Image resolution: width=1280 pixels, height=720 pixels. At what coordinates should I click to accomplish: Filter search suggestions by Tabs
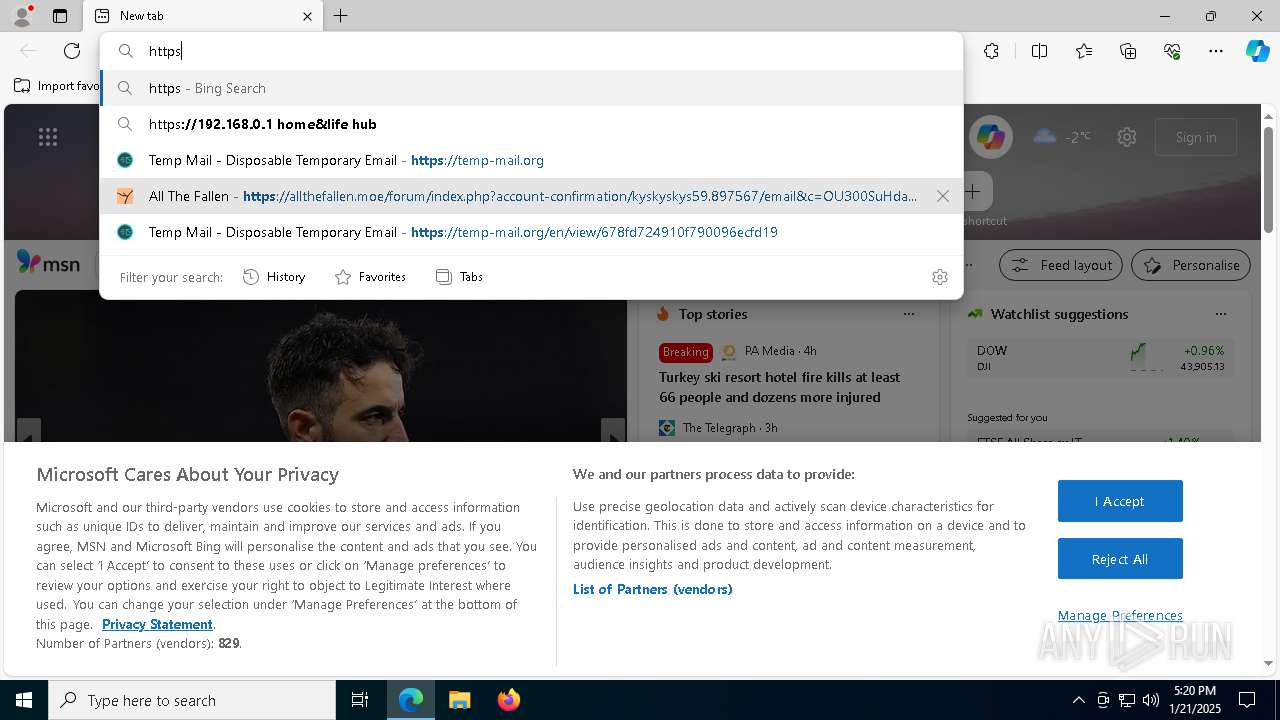click(459, 277)
